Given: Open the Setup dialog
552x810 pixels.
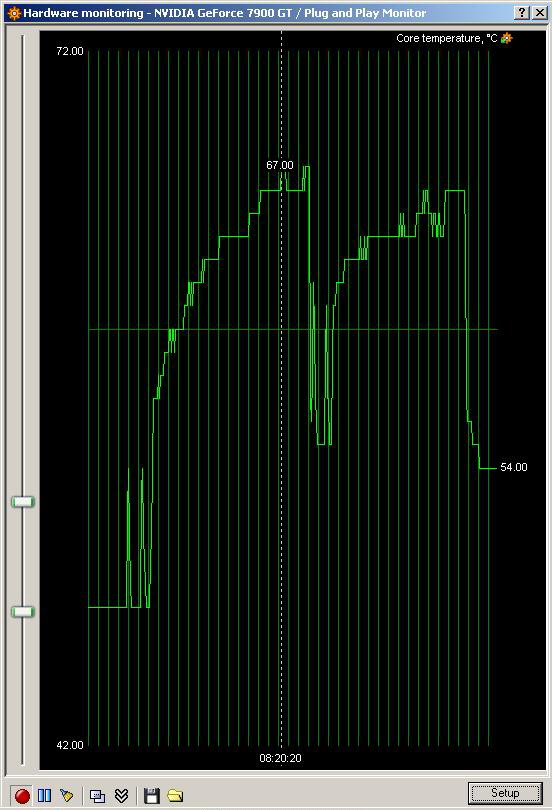Looking at the screenshot, I should pyautogui.click(x=505, y=793).
